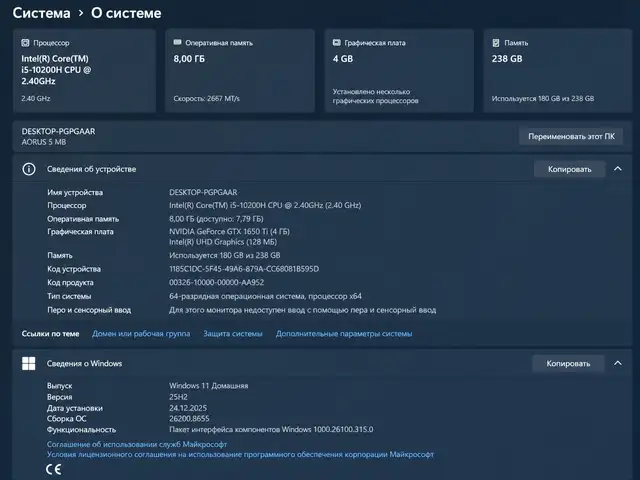The width and height of the screenshot is (640, 480).
Task: Click the Windows logo icon
Action: [x=29, y=363]
